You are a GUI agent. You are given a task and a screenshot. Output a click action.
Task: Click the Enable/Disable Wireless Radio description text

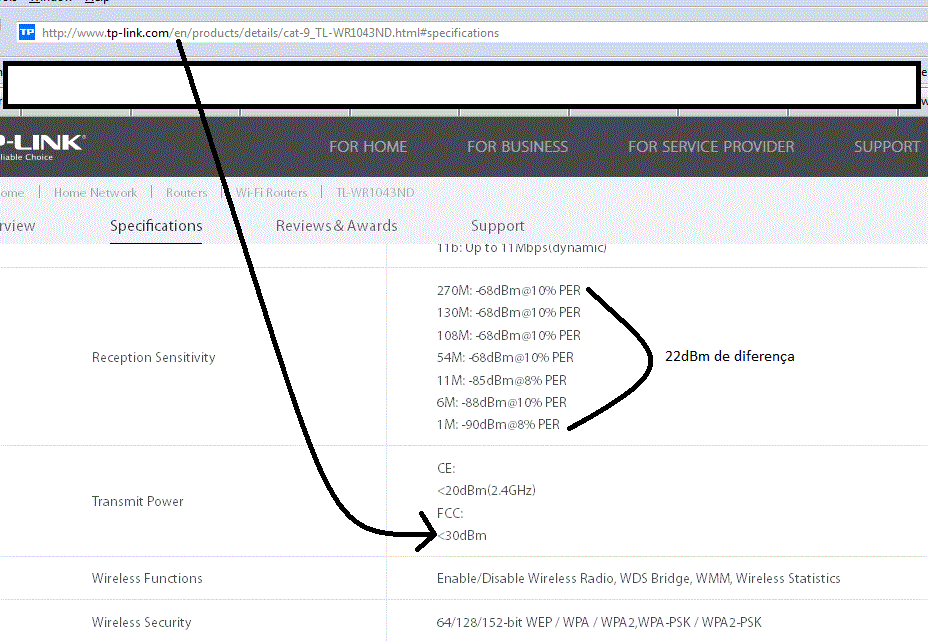coord(639,578)
